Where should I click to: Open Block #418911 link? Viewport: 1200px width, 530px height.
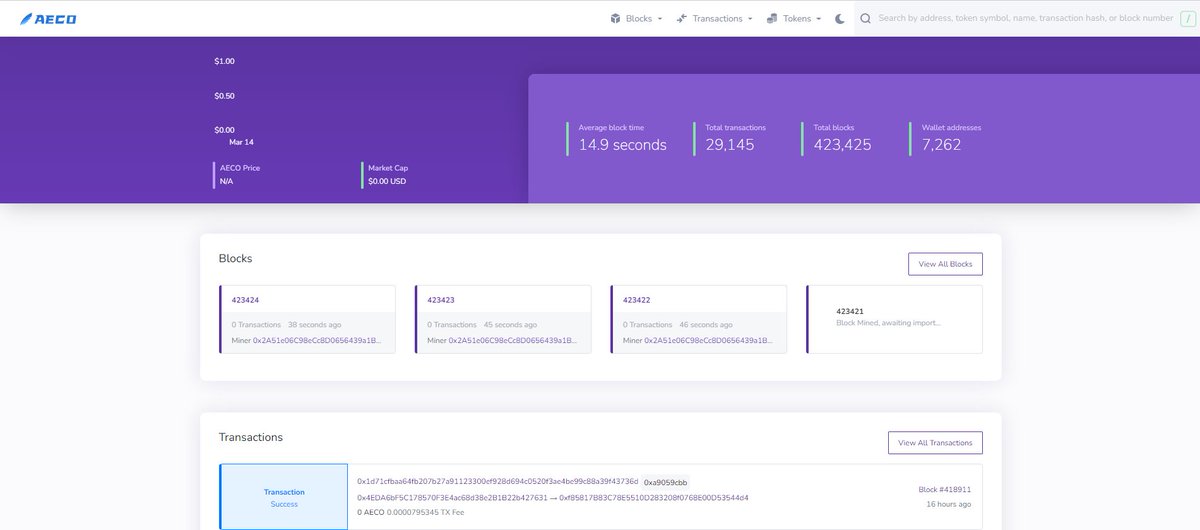[945, 490]
